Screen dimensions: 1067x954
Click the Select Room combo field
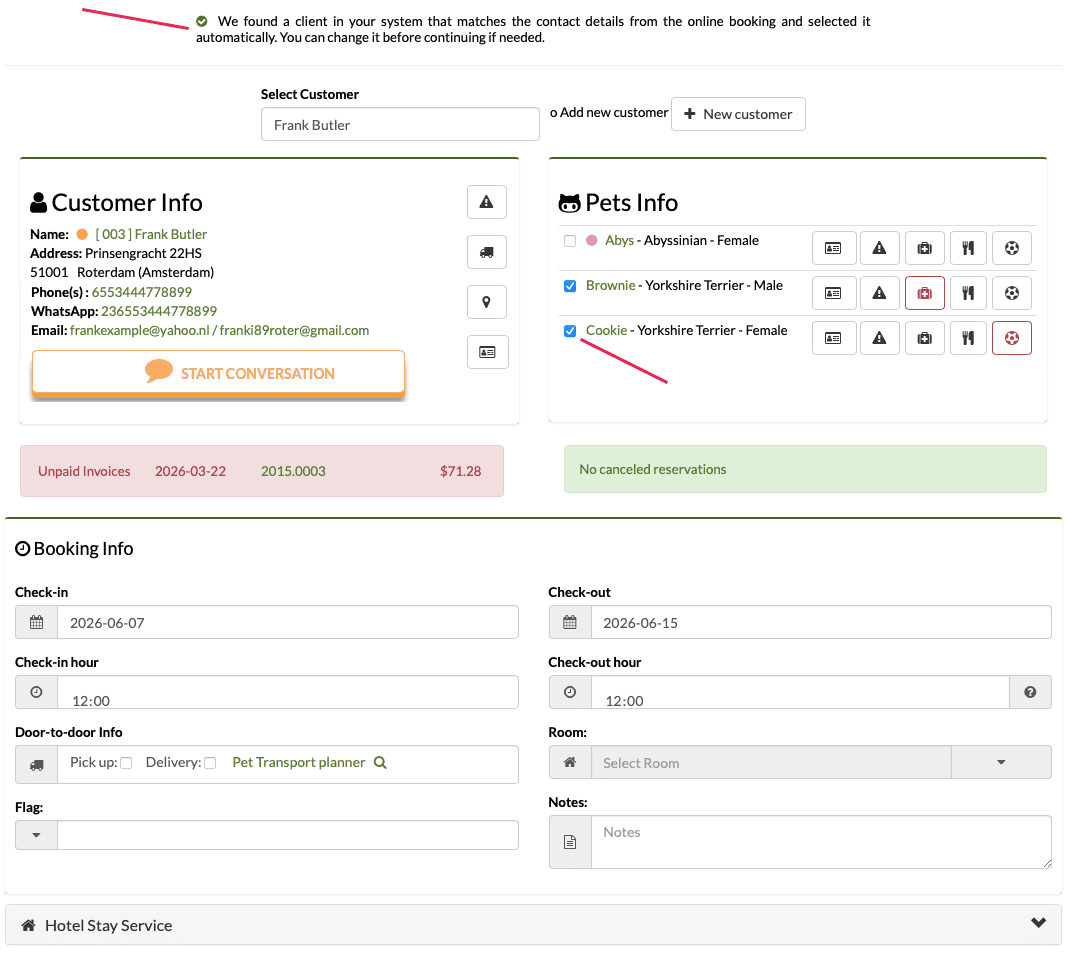tap(771, 763)
